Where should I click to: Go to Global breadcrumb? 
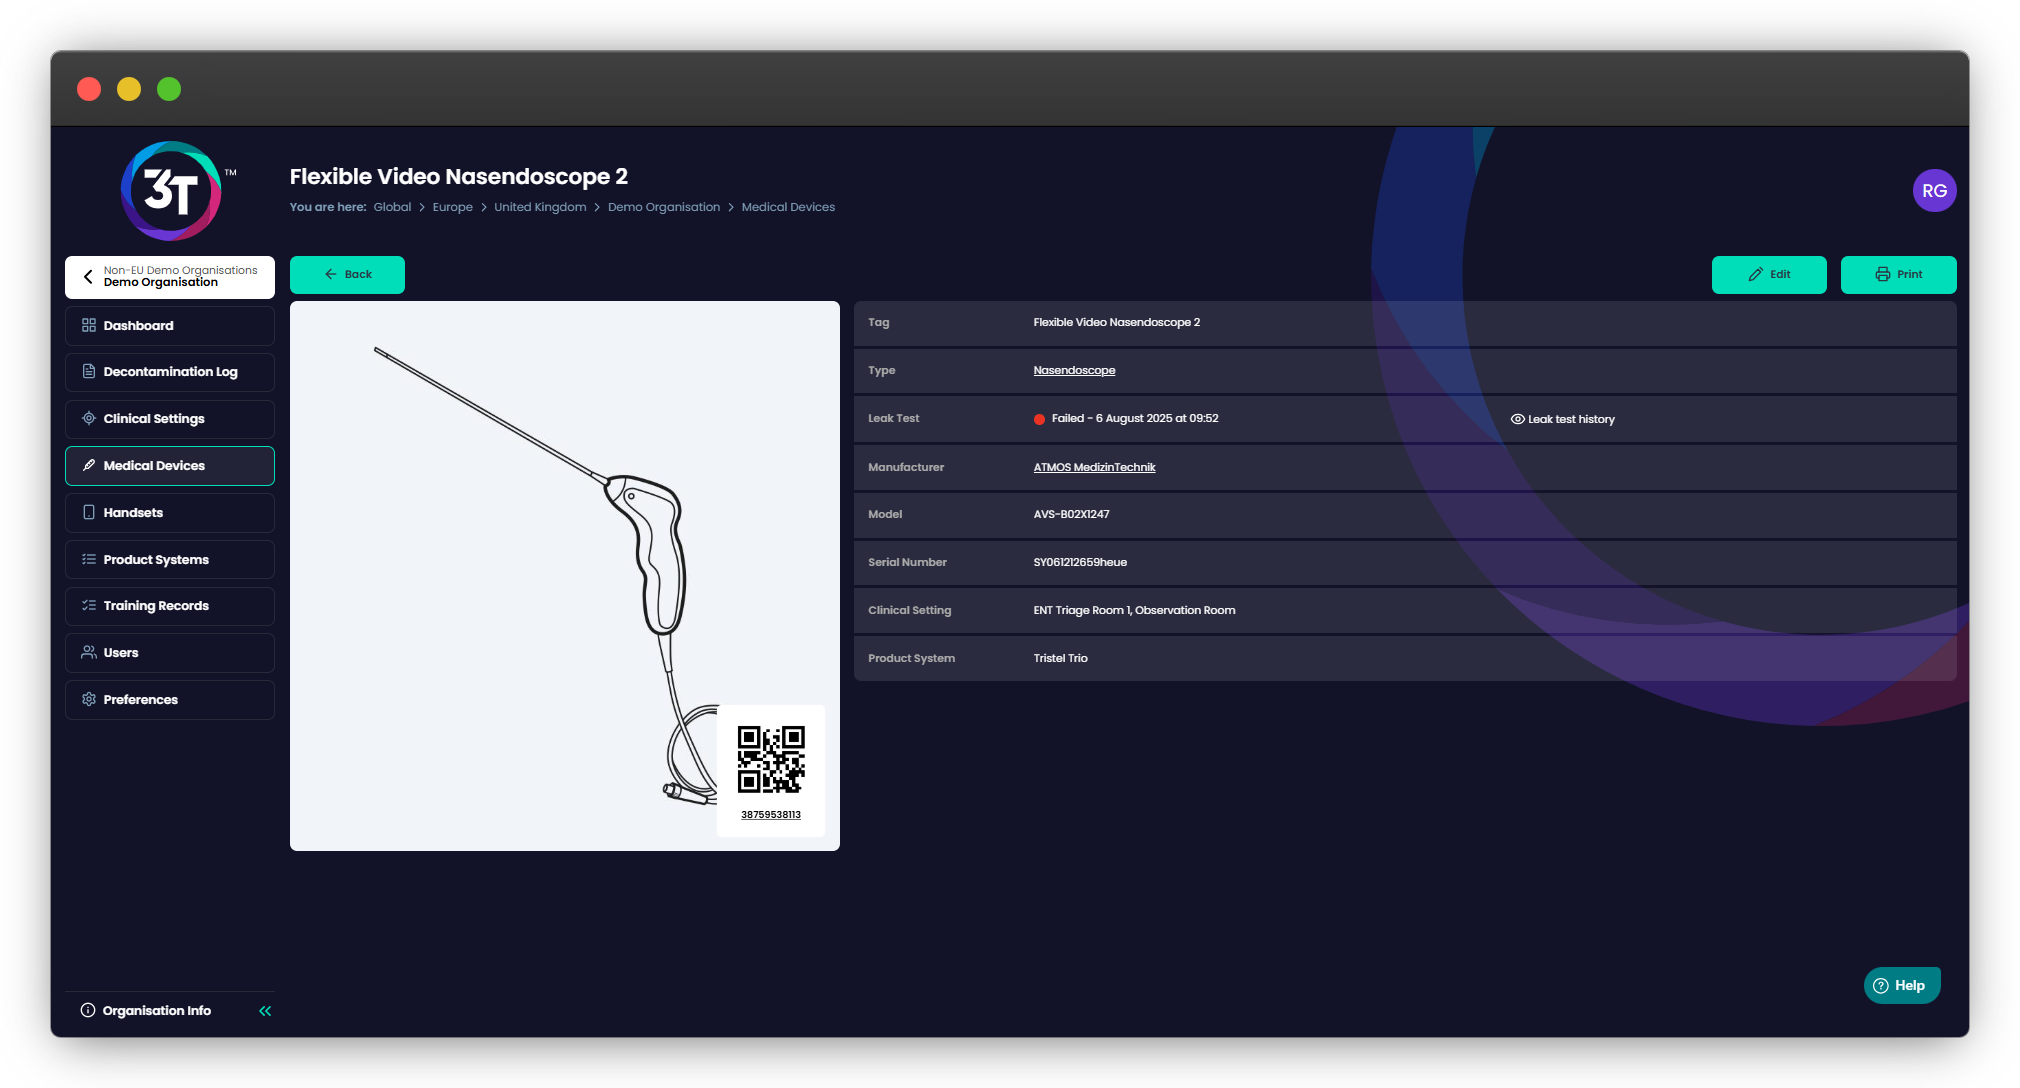pos(392,207)
